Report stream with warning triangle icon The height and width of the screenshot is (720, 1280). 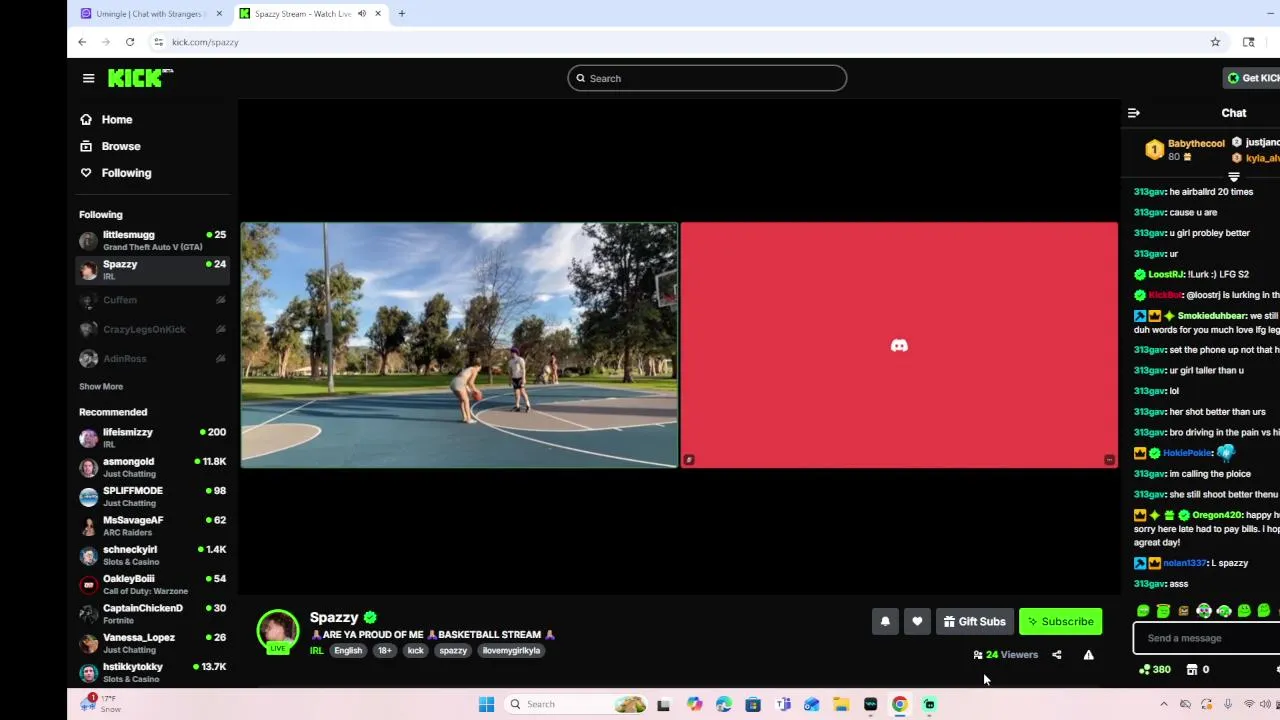pos(1088,655)
